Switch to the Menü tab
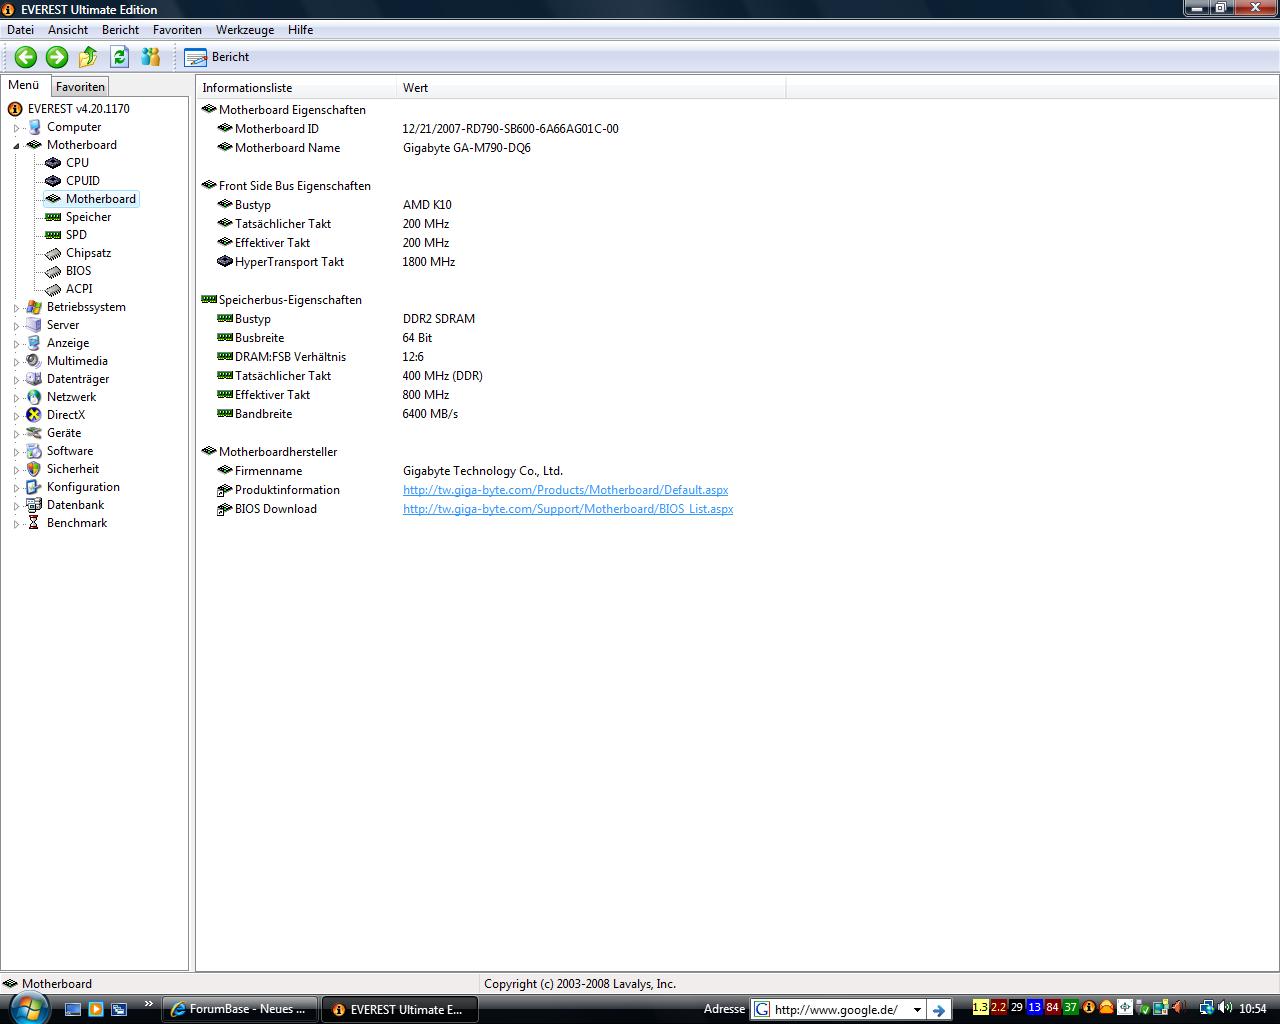Viewport: 1280px width, 1024px height. click(x=24, y=85)
